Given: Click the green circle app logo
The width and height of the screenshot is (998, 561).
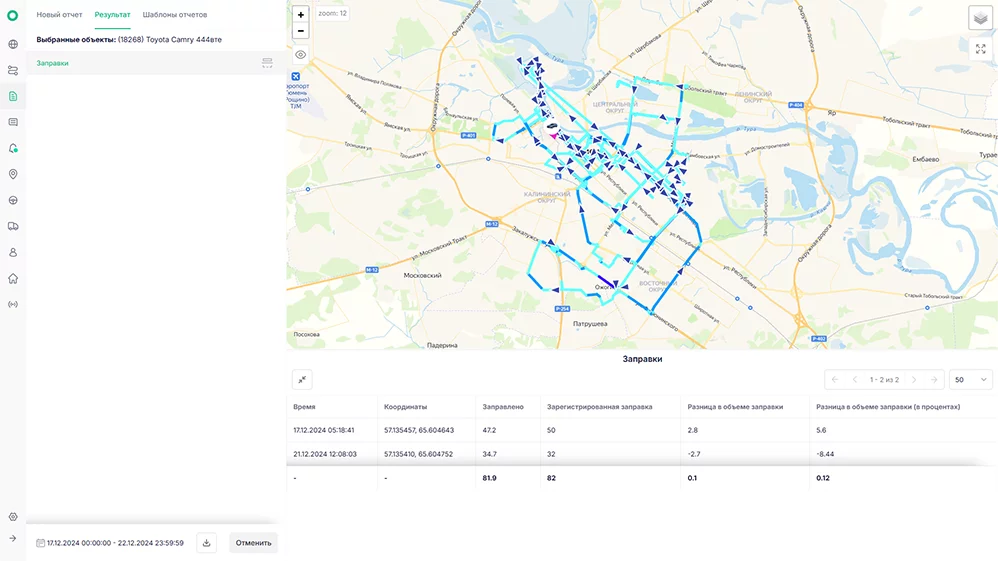Looking at the screenshot, I should coord(13,15).
